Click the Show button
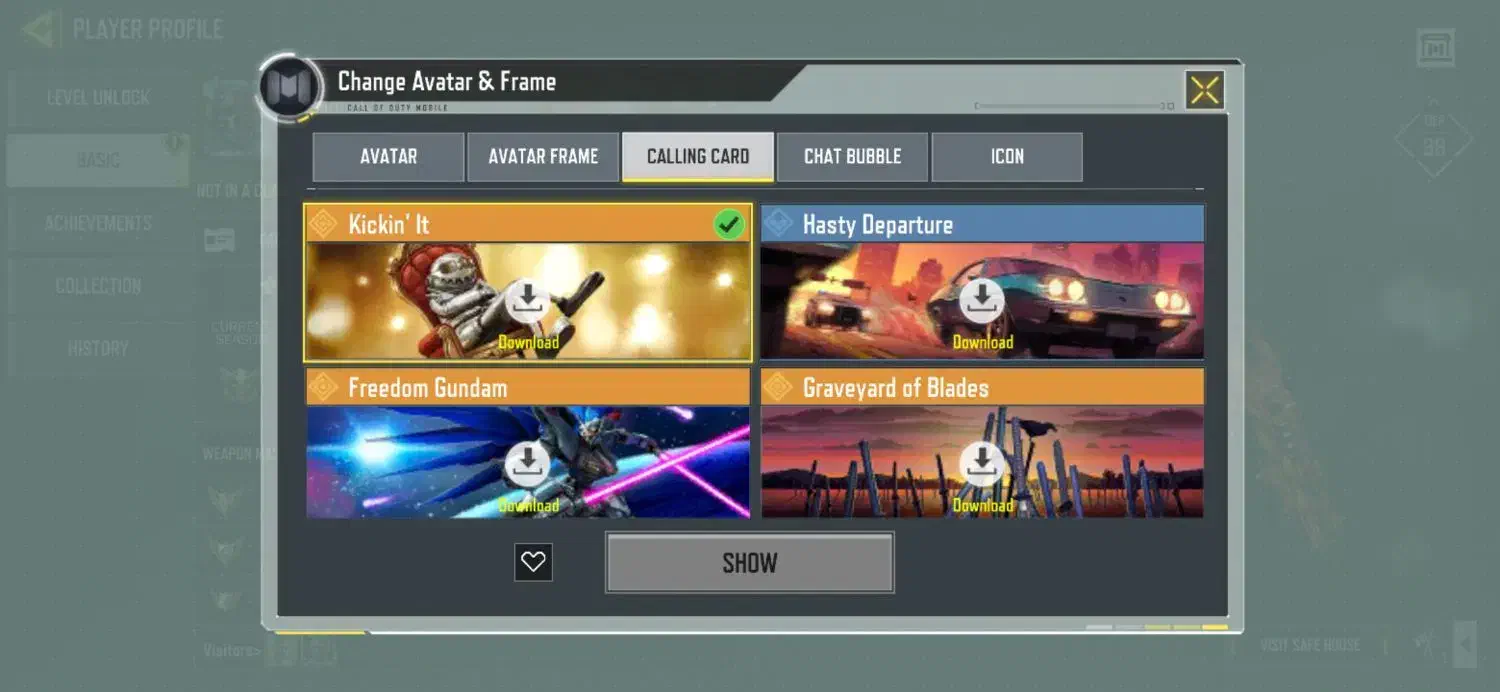Screen dimensions: 1500x692 click(x=749, y=562)
